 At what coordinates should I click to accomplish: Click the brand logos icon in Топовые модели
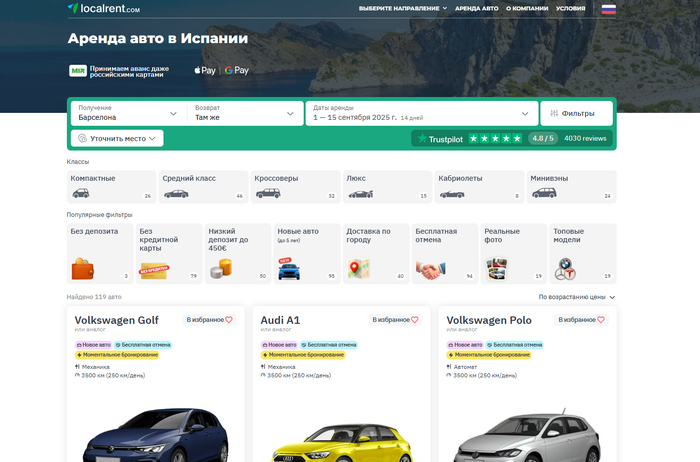565,269
